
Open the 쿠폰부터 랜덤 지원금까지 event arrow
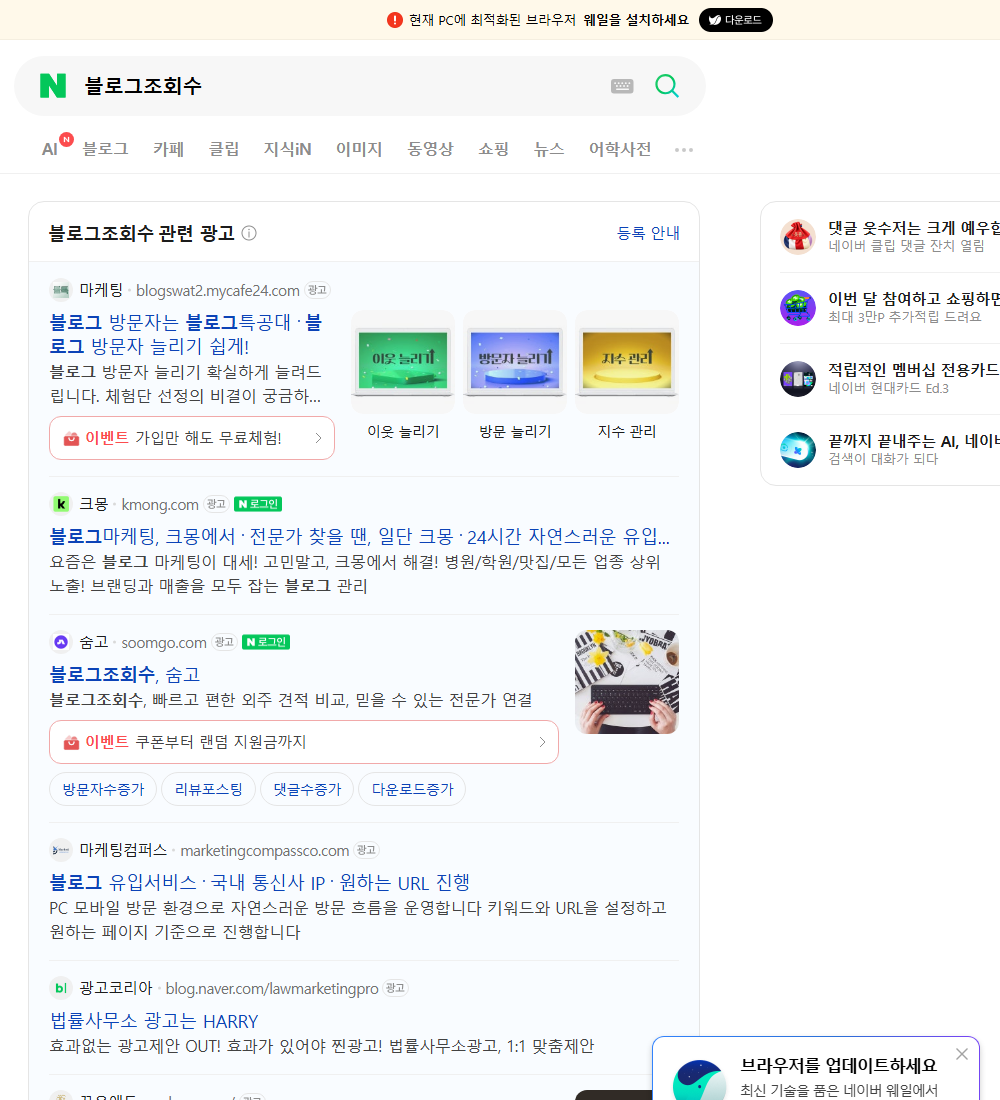[x=542, y=742]
